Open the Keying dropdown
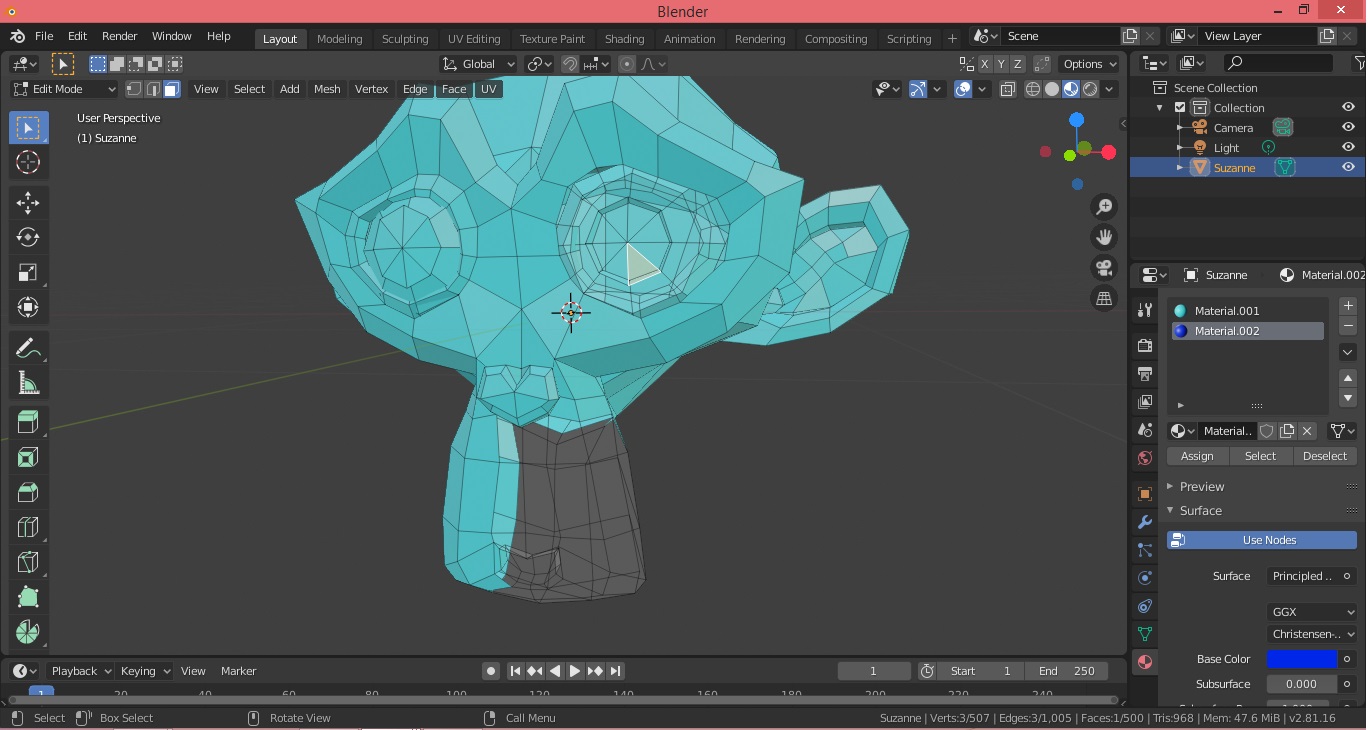This screenshot has width=1368, height=730. pos(144,671)
